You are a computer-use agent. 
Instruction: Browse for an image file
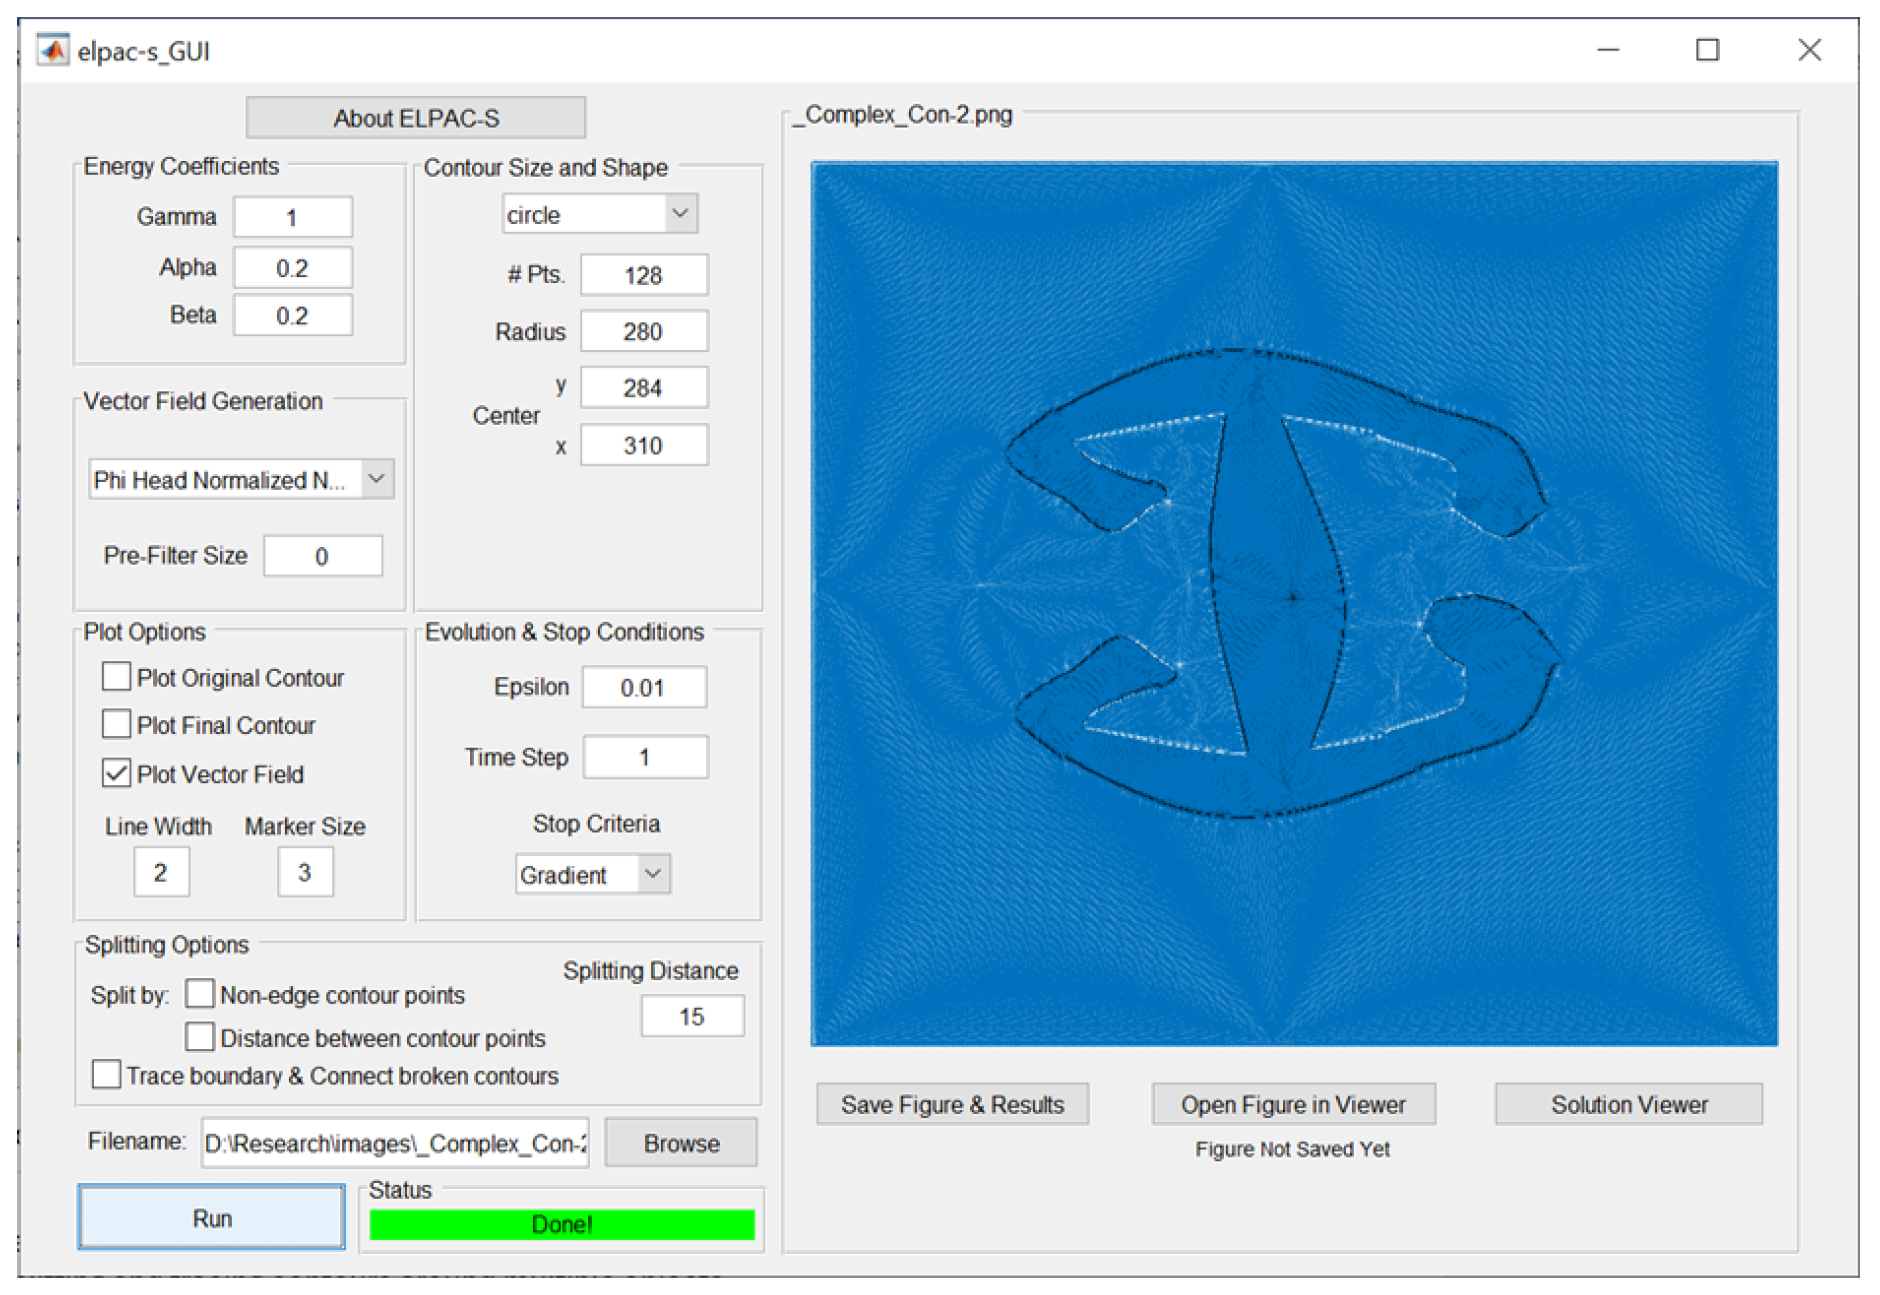681,1142
